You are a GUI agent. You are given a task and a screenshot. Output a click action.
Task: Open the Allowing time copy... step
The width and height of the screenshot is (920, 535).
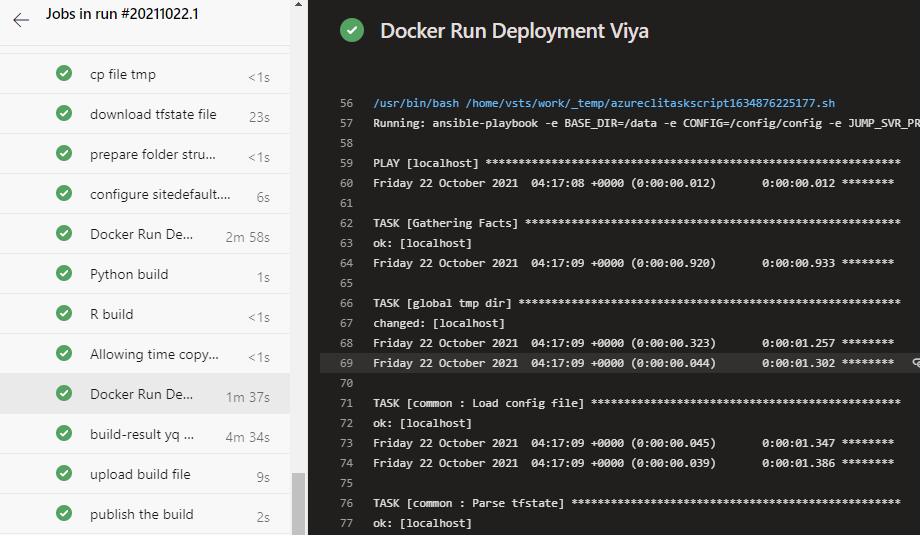pos(145,354)
